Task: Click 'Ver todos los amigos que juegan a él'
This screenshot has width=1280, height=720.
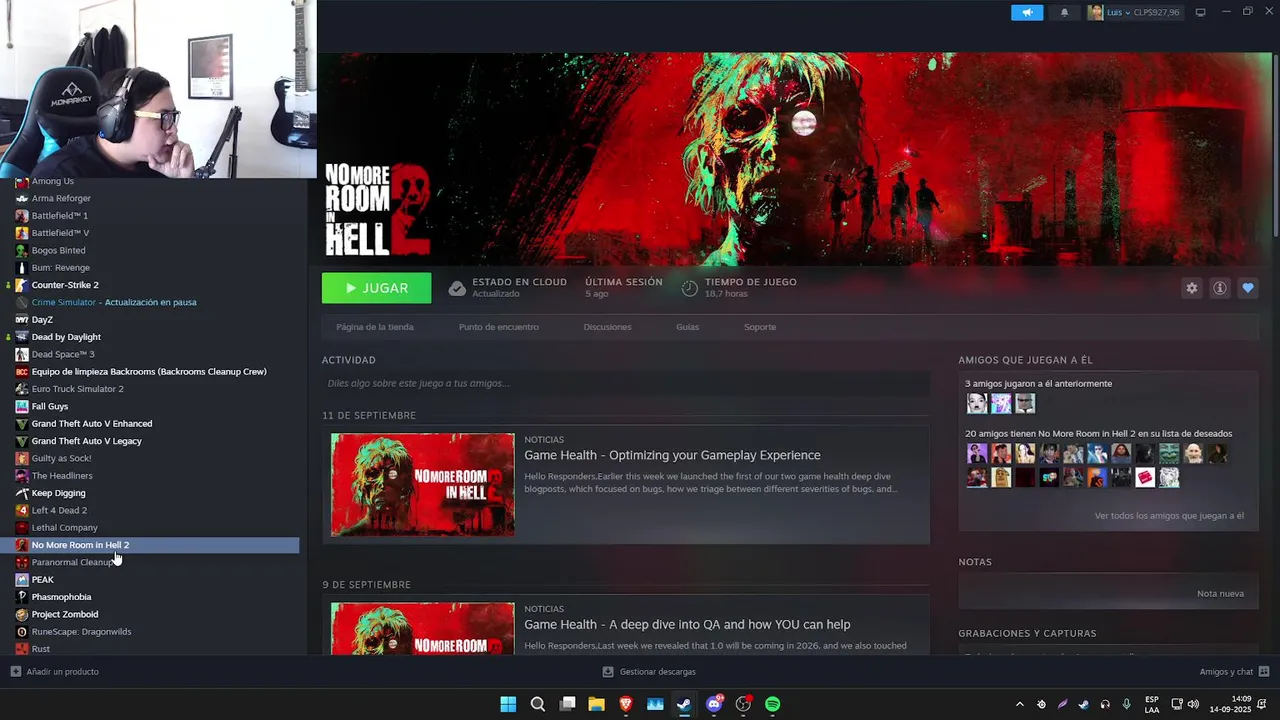Action: [x=1169, y=516]
